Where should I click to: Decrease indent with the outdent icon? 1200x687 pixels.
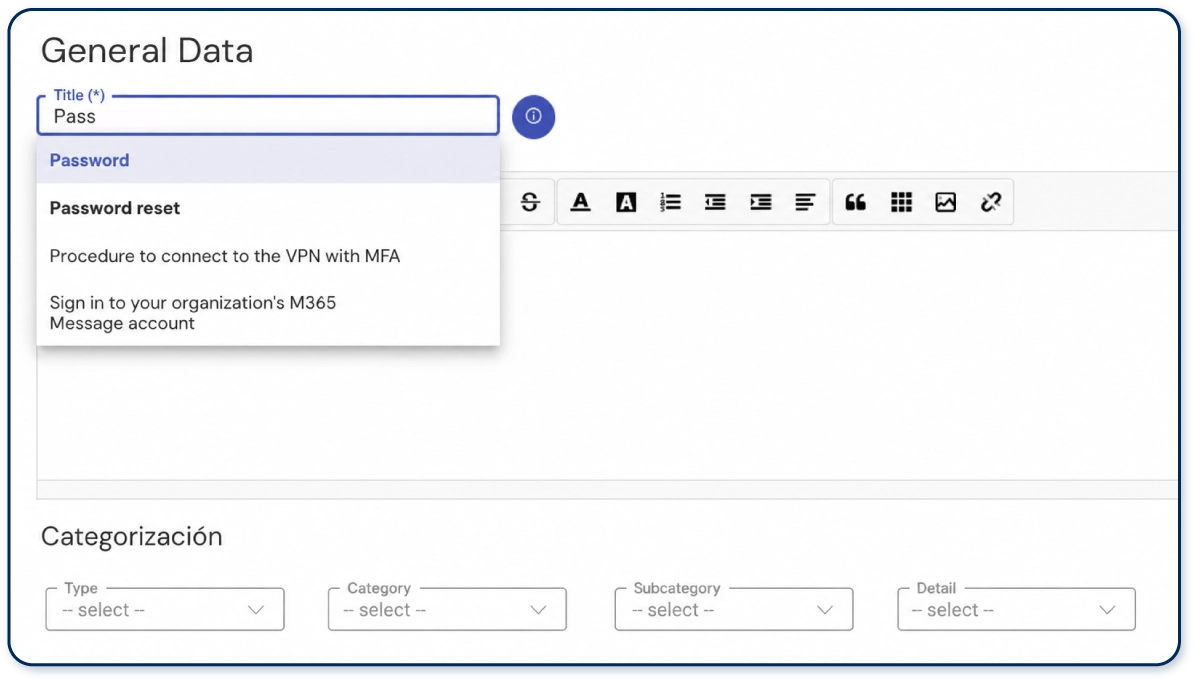coord(715,202)
